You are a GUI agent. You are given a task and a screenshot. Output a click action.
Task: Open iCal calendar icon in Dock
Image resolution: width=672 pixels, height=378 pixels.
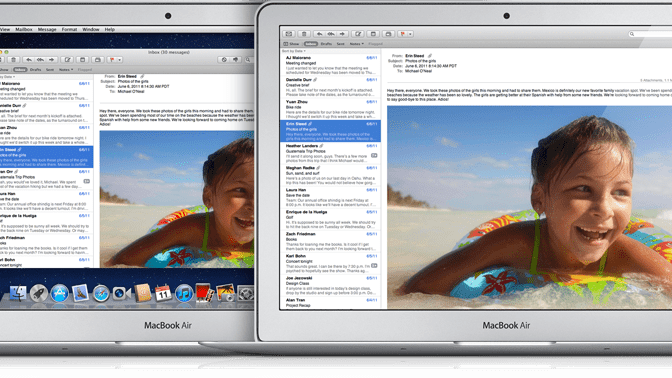point(163,294)
